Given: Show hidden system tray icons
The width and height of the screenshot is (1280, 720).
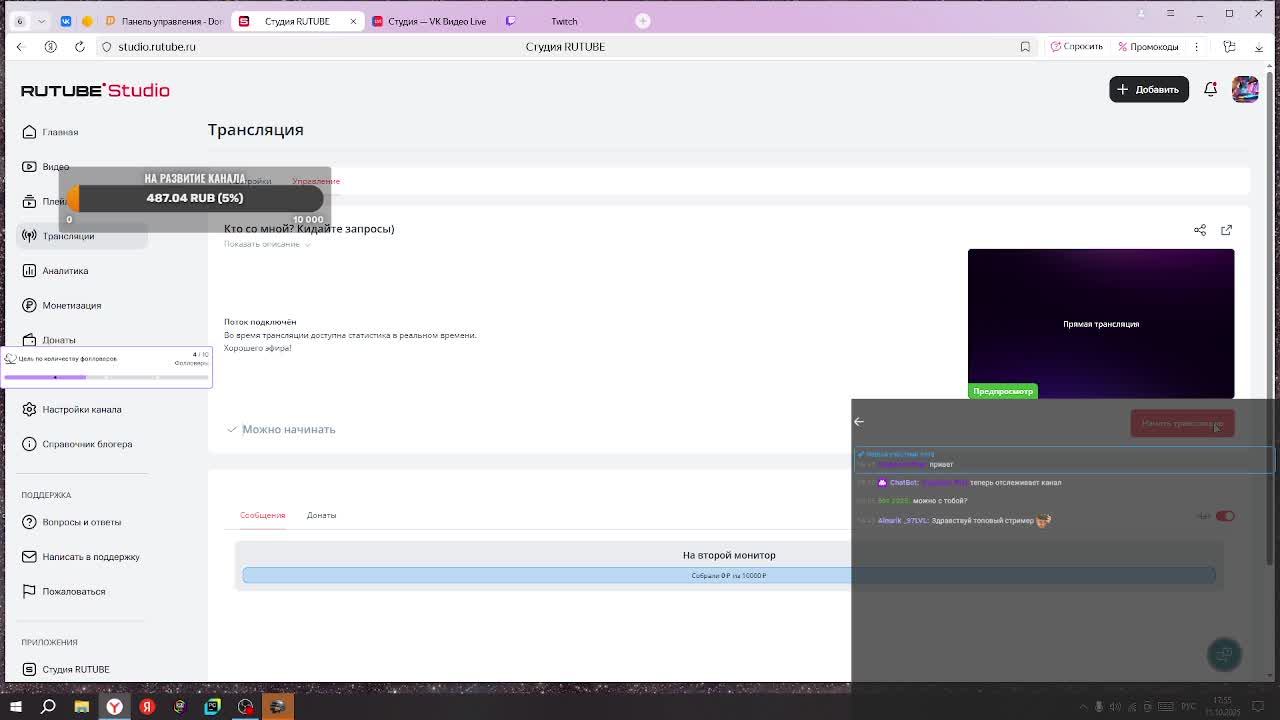Looking at the screenshot, I should [1083, 707].
